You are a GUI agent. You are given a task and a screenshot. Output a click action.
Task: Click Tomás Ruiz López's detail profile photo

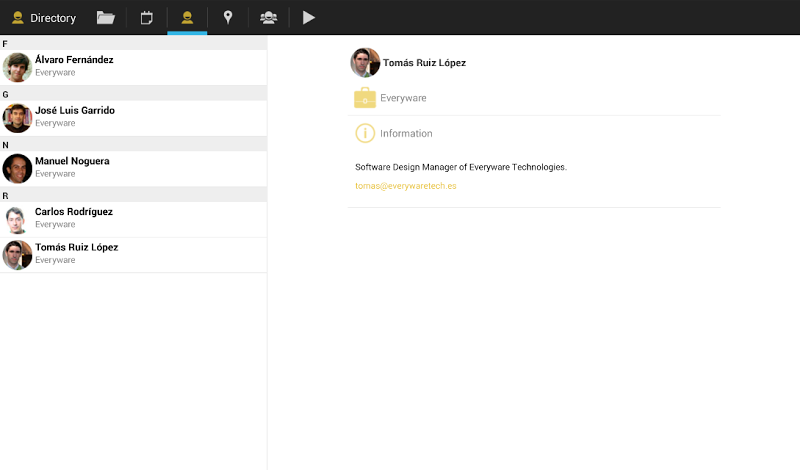point(365,62)
